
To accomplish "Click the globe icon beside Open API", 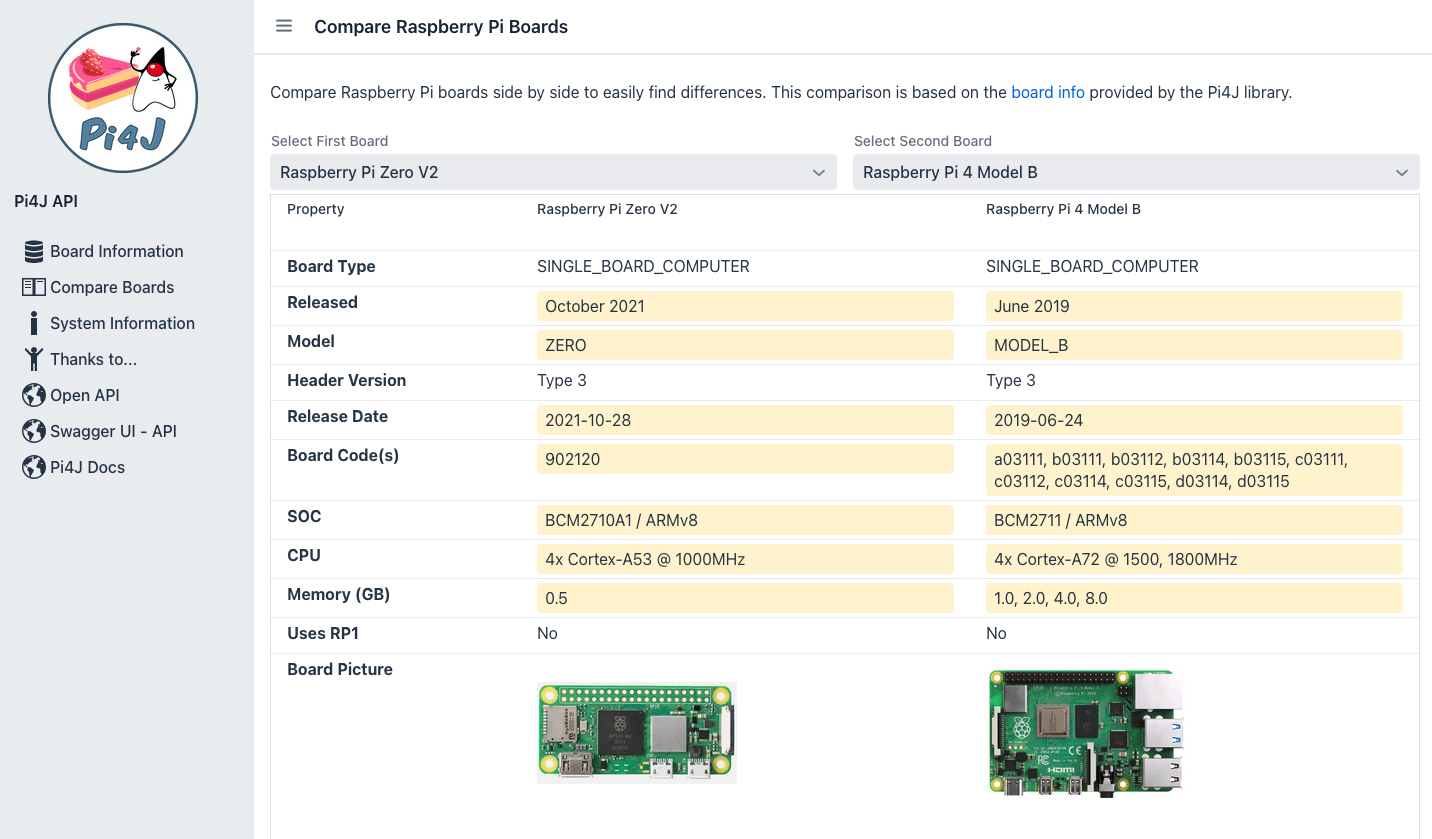I will click(34, 395).
